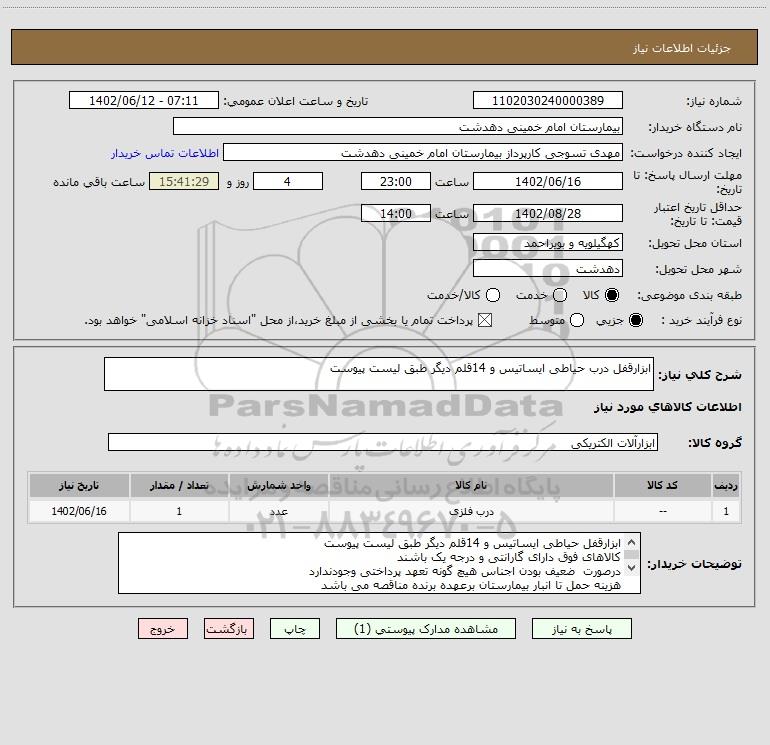Select the جزیی purchase type radio
The image size is (770, 745).
pyautogui.click(x=636, y=320)
